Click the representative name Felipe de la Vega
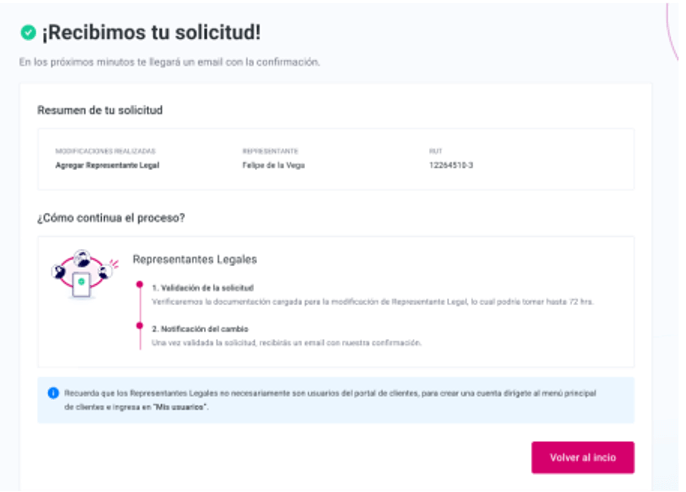686x492 pixels. tap(273, 165)
